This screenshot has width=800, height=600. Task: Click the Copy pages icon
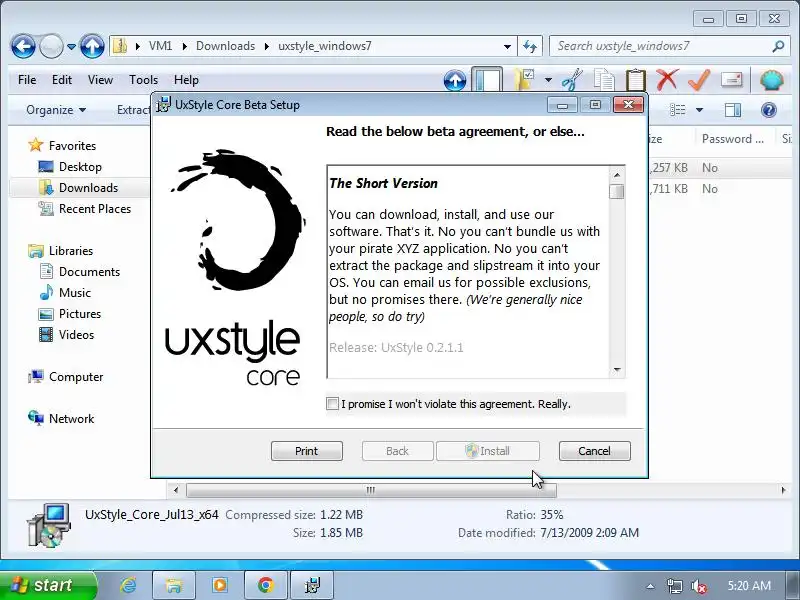coord(605,80)
